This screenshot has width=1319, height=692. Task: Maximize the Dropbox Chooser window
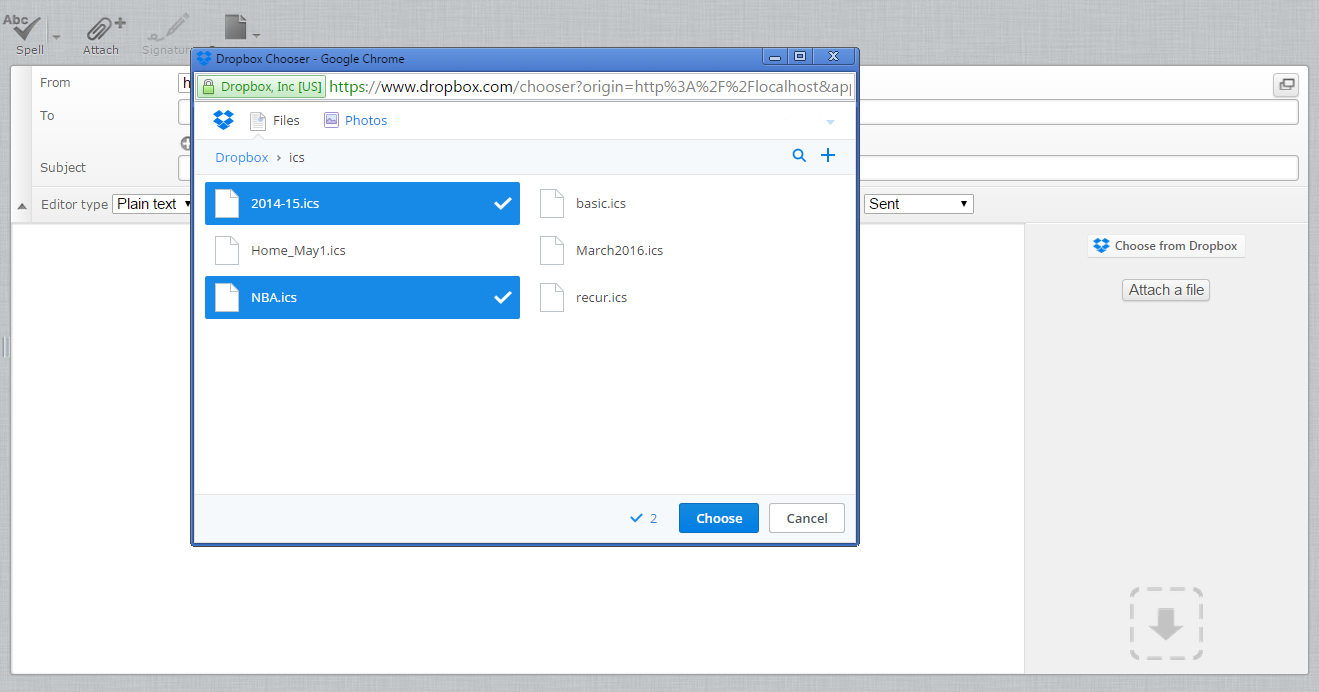click(800, 57)
